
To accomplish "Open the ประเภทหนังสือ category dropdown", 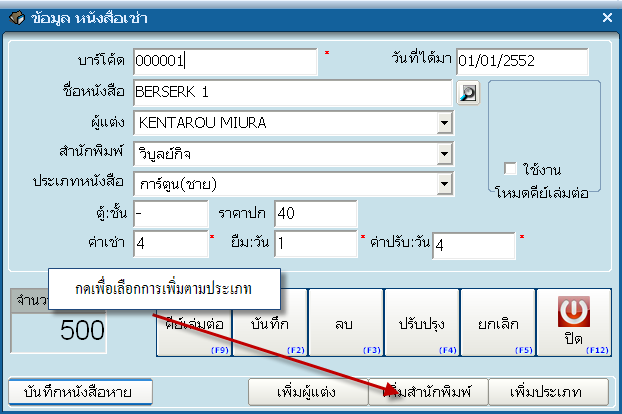I will coord(445,184).
